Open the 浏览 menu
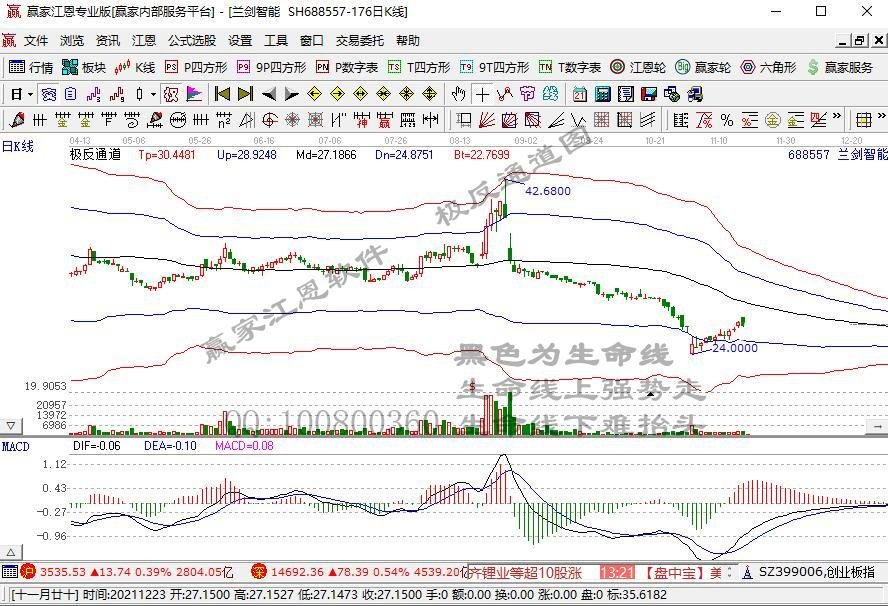 pos(72,41)
